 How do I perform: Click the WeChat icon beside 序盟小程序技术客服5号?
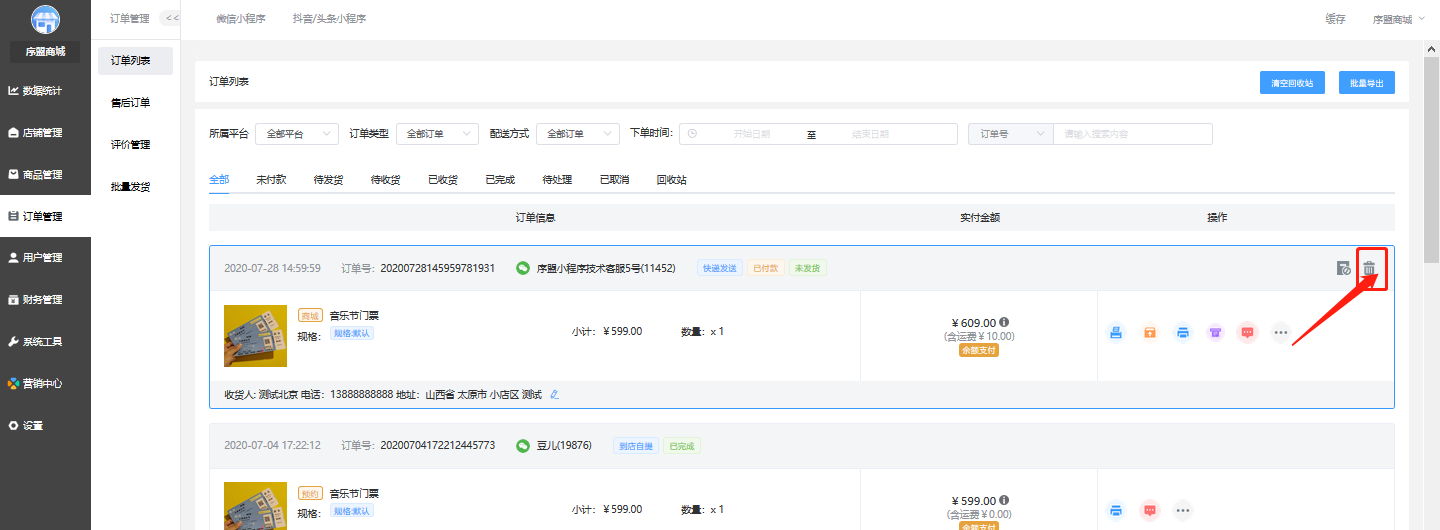(522, 268)
